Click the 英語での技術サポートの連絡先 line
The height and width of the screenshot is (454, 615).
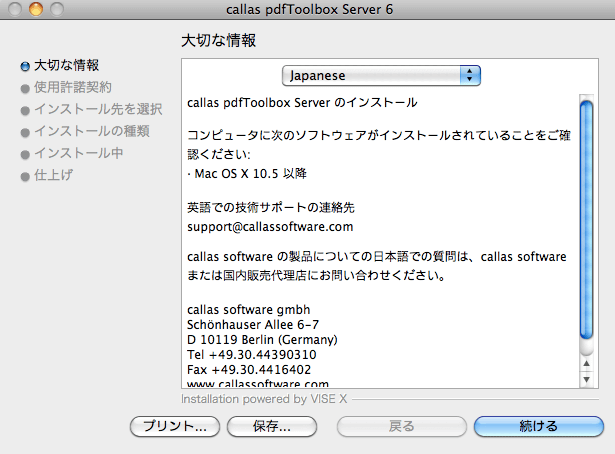tap(271, 207)
